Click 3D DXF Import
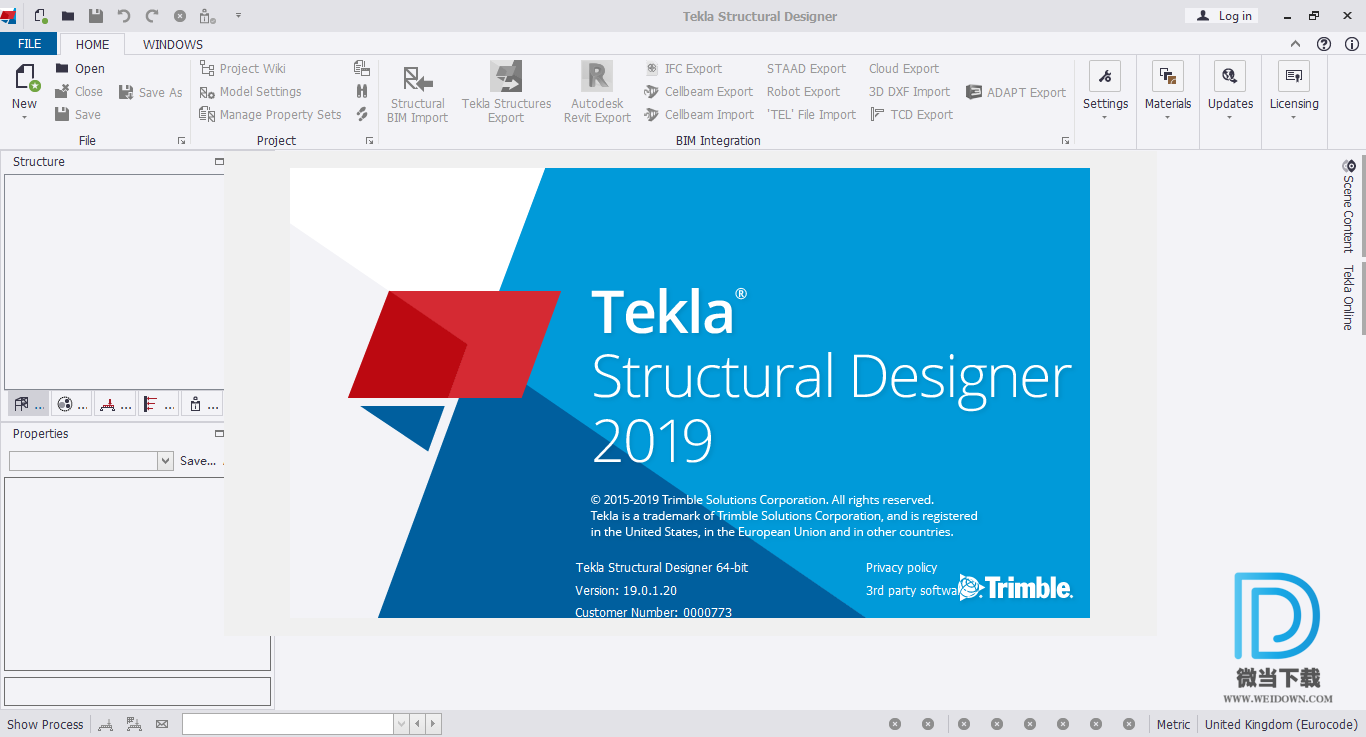Image resolution: width=1366 pixels, height=737 pixels. [909, 92]
